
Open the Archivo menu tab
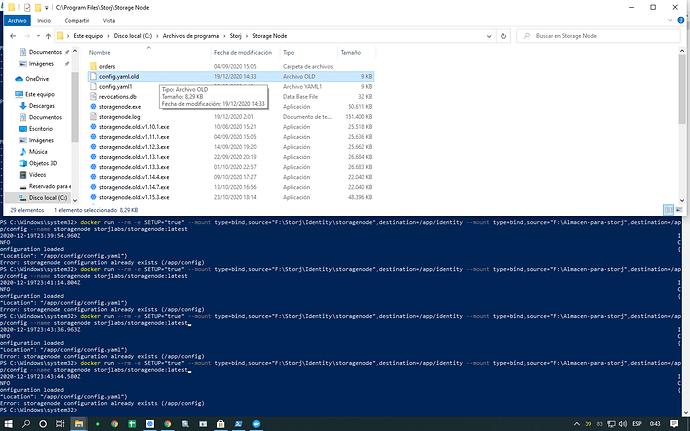click(15, 19)
